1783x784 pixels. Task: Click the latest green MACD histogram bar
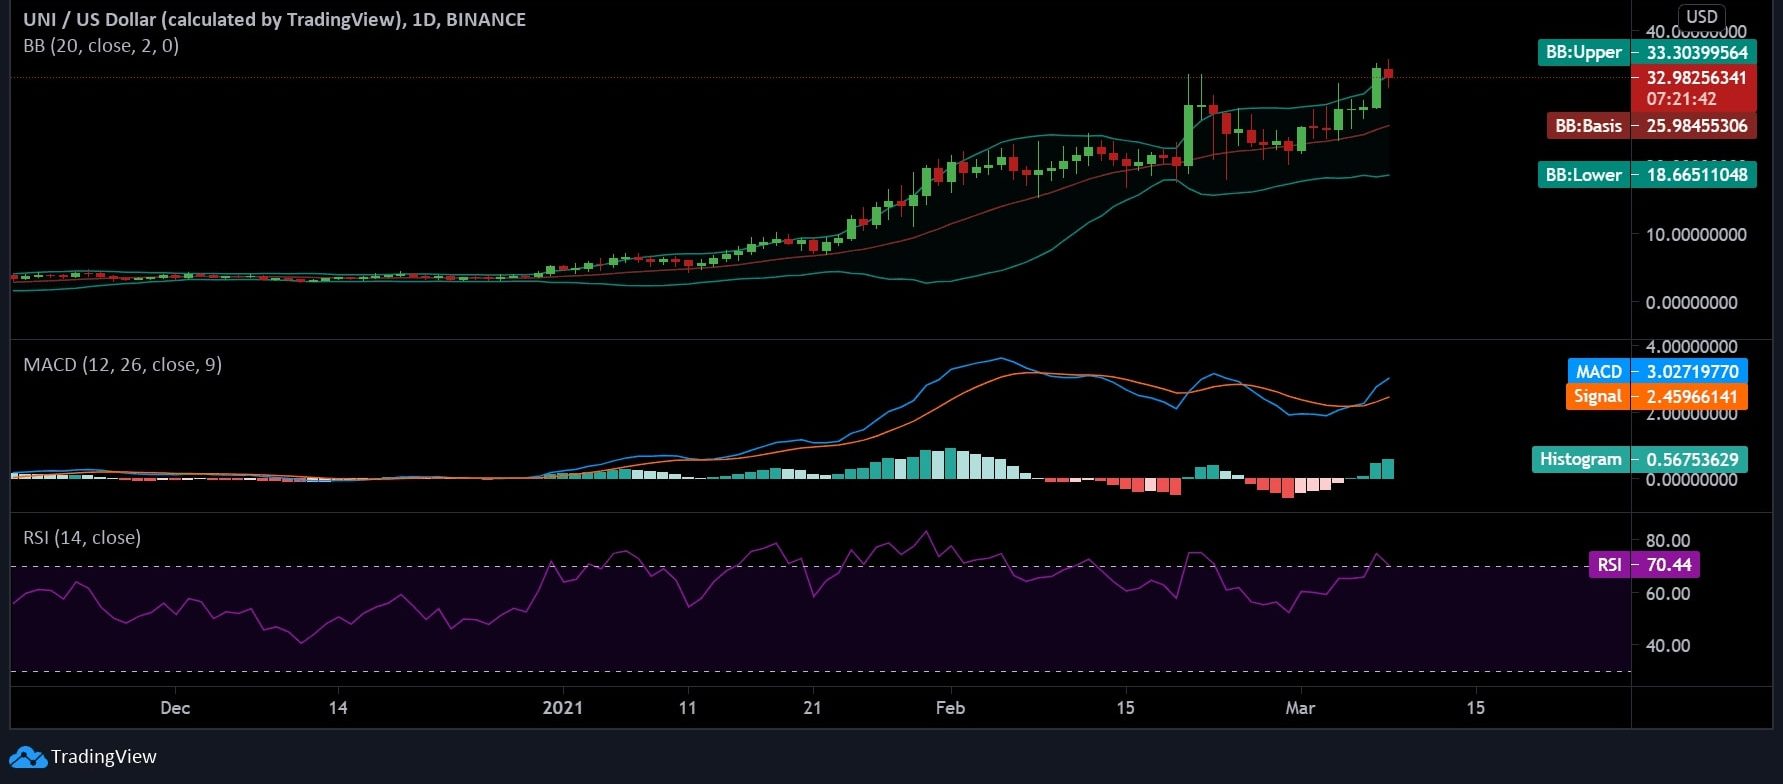pos(1387,469)
